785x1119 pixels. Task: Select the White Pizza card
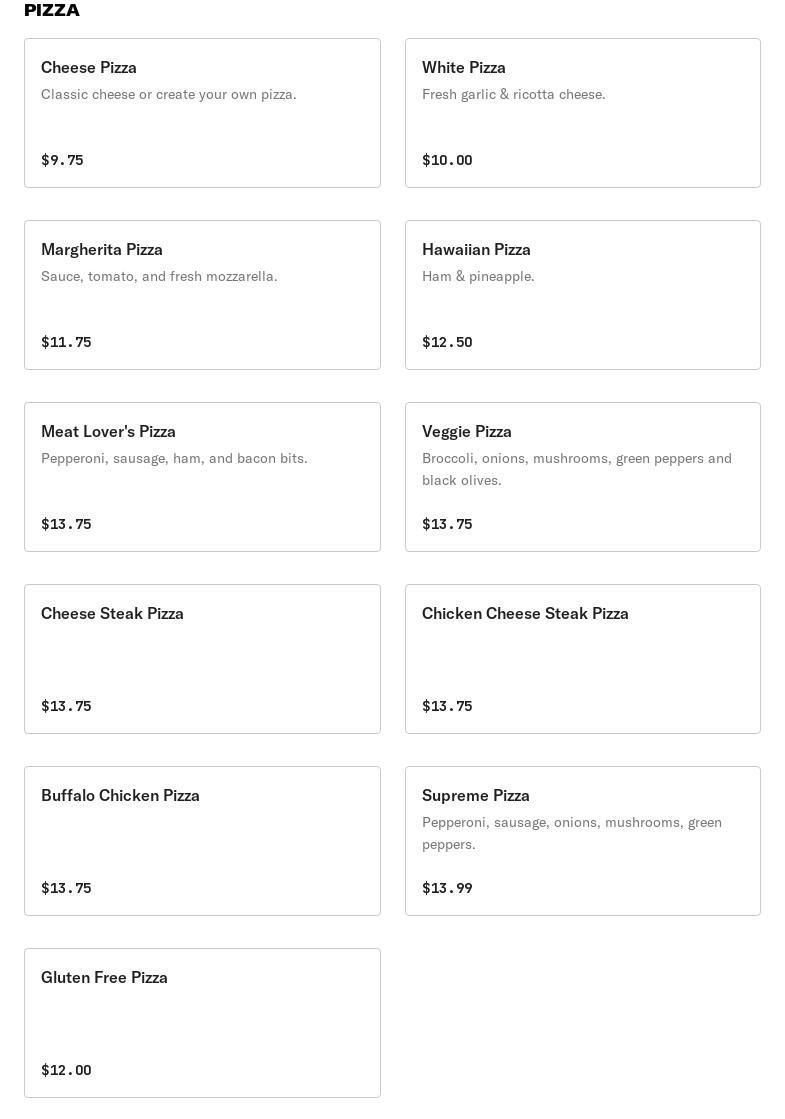582,113
